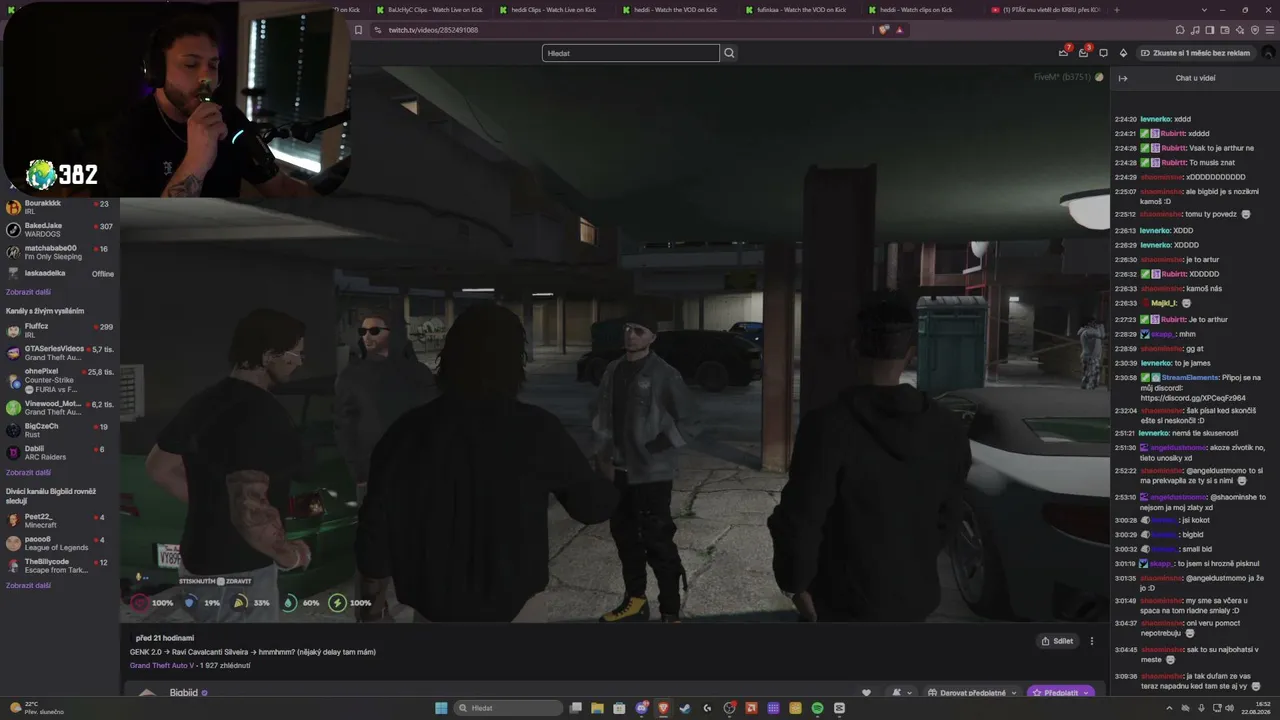Open the Windows Start menu
This screenshot has height=720, width=1280.
[441, 708]
